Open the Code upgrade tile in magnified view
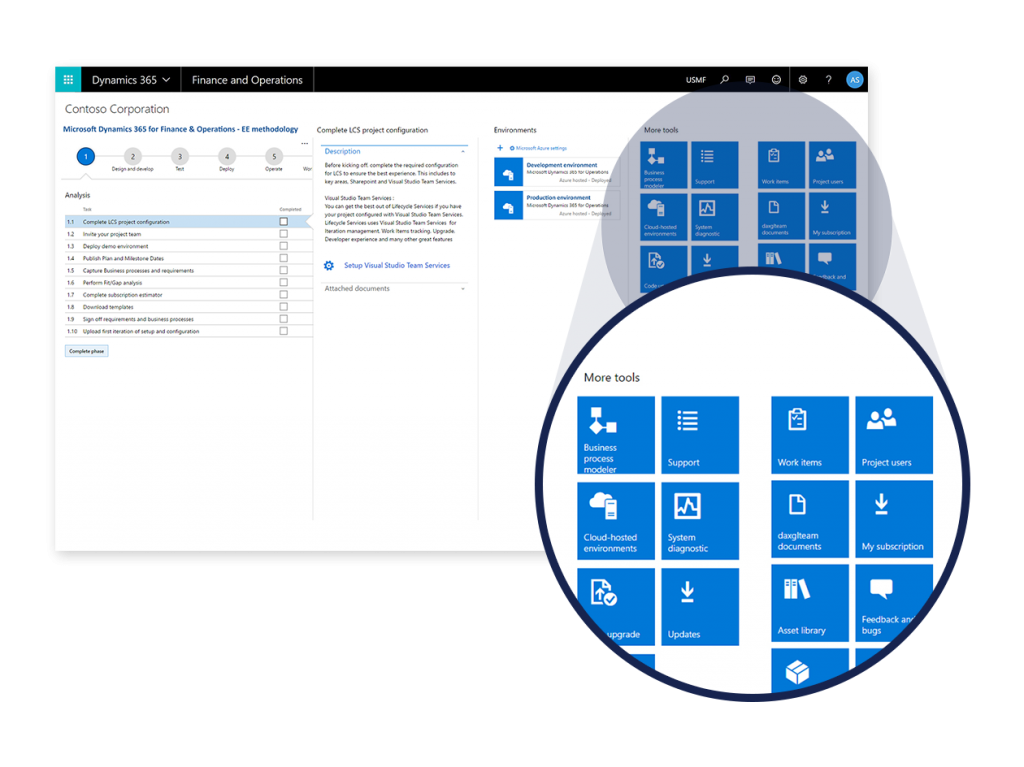The image size is (1024, 767). click(616, 607)
